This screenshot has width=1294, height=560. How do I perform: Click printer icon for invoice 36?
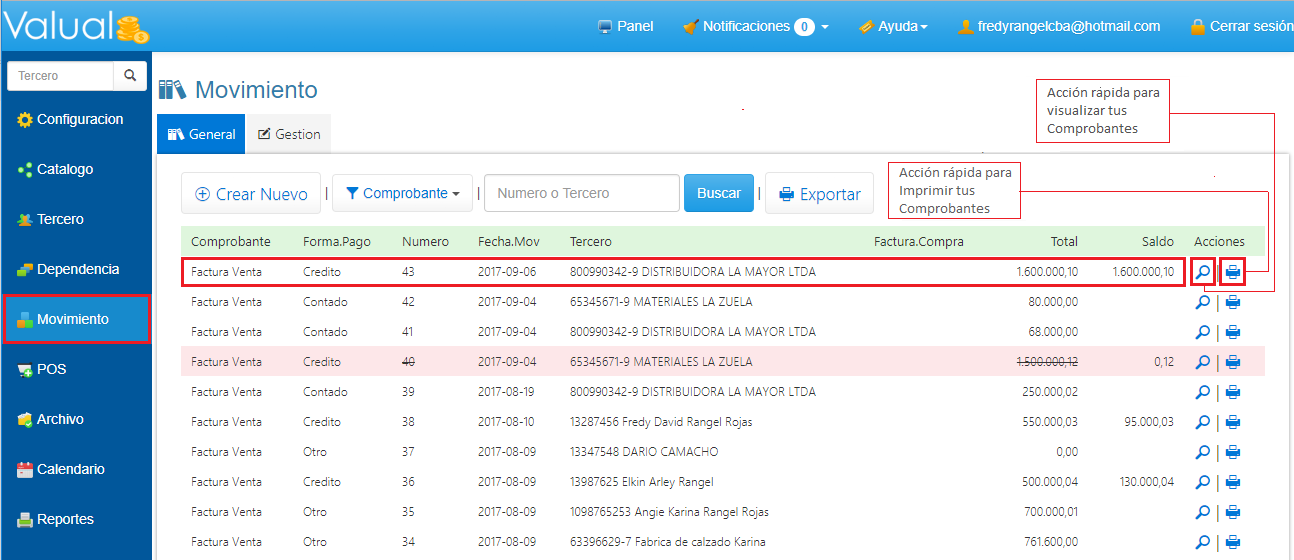click(1233, 482)
